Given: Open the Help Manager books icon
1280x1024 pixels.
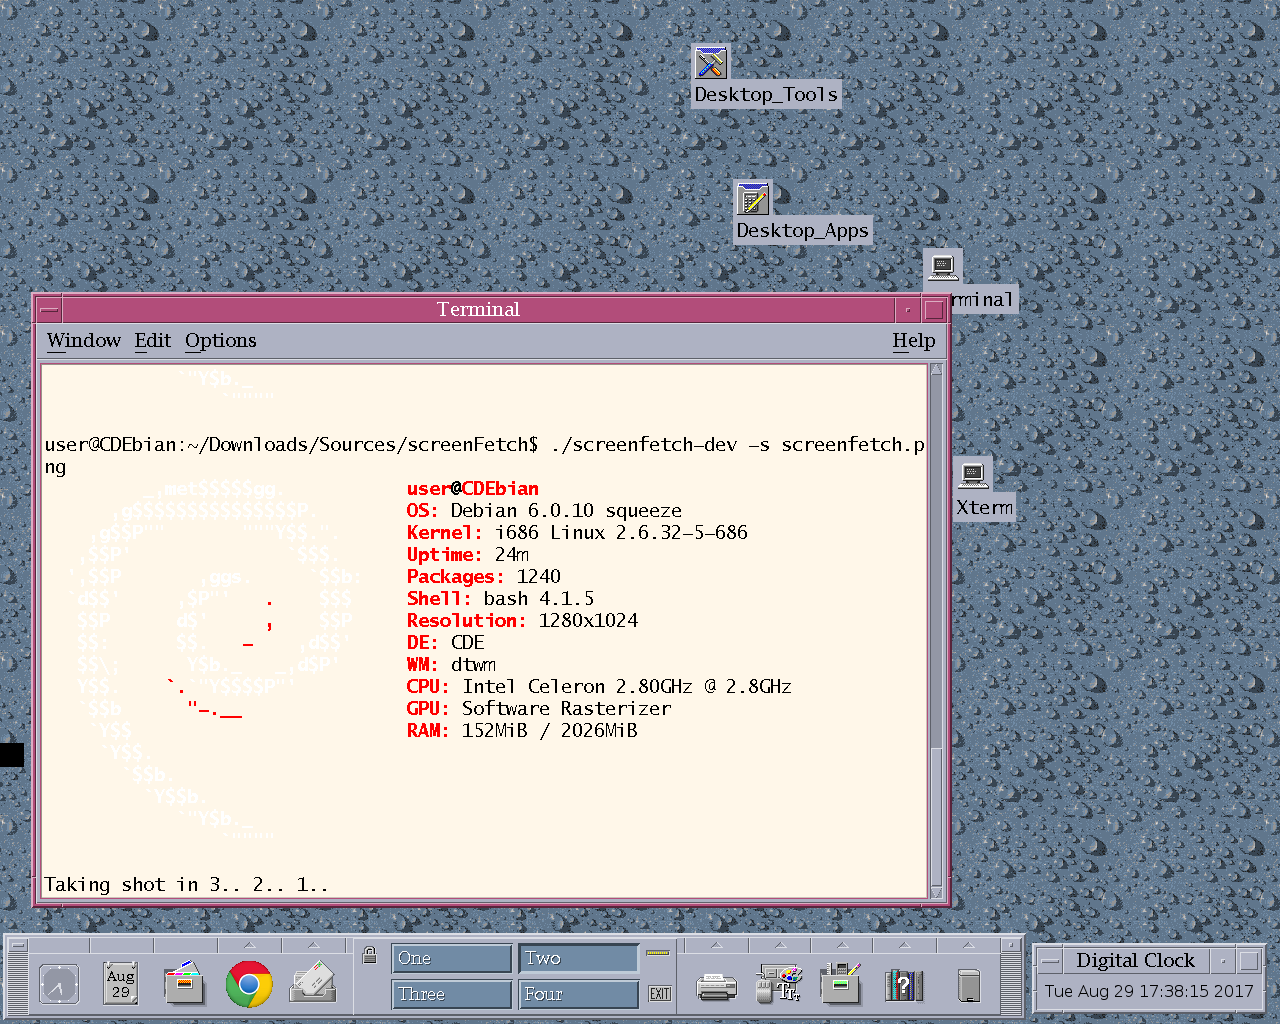Looking at the screenshot, I should (x=904, y=986).
